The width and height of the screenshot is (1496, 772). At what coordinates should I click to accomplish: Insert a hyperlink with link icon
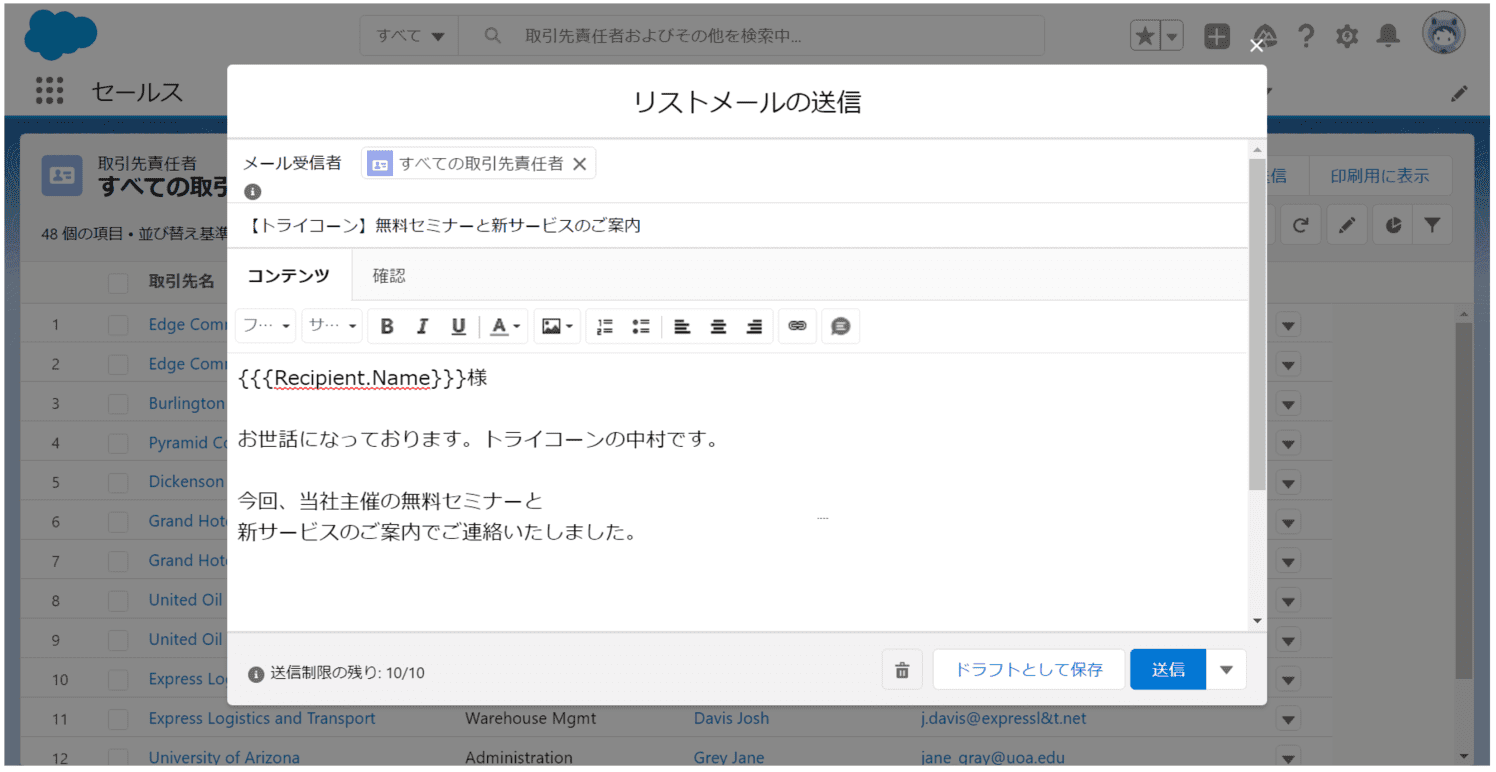(797, 326)
